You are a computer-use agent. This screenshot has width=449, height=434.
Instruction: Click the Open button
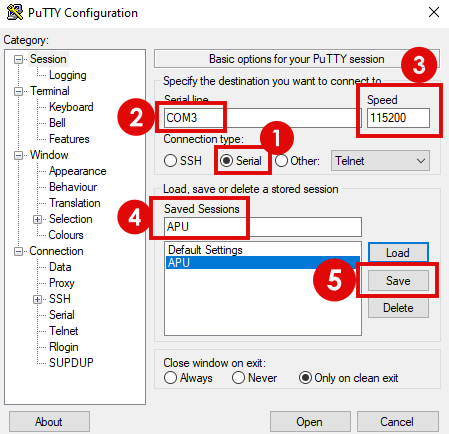coord(310,422)
